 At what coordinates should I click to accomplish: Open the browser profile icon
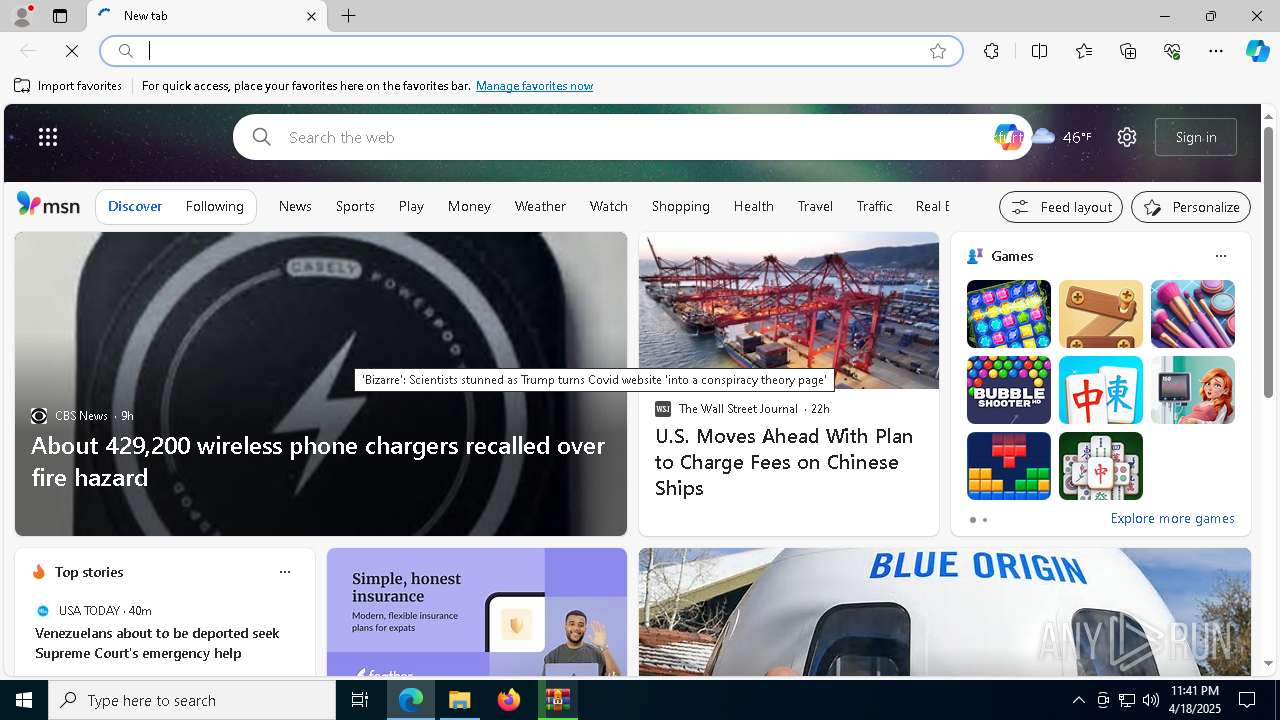[x=21, y=16]
